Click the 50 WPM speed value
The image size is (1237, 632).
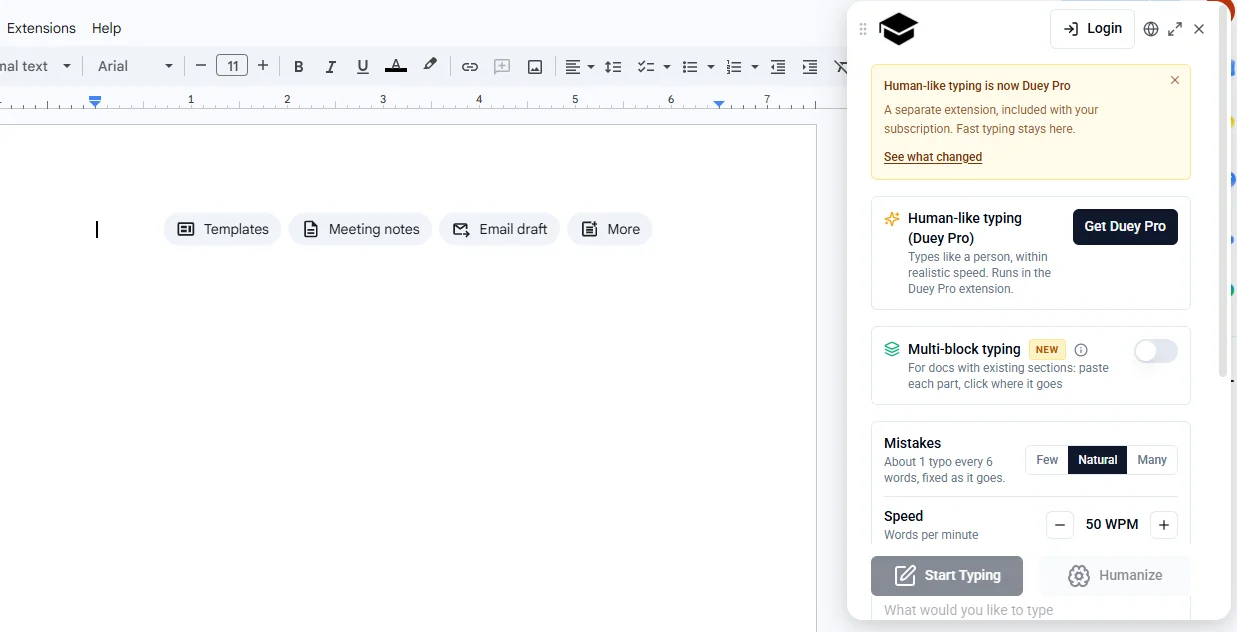pyautogui.click(x=1112, y=525)
